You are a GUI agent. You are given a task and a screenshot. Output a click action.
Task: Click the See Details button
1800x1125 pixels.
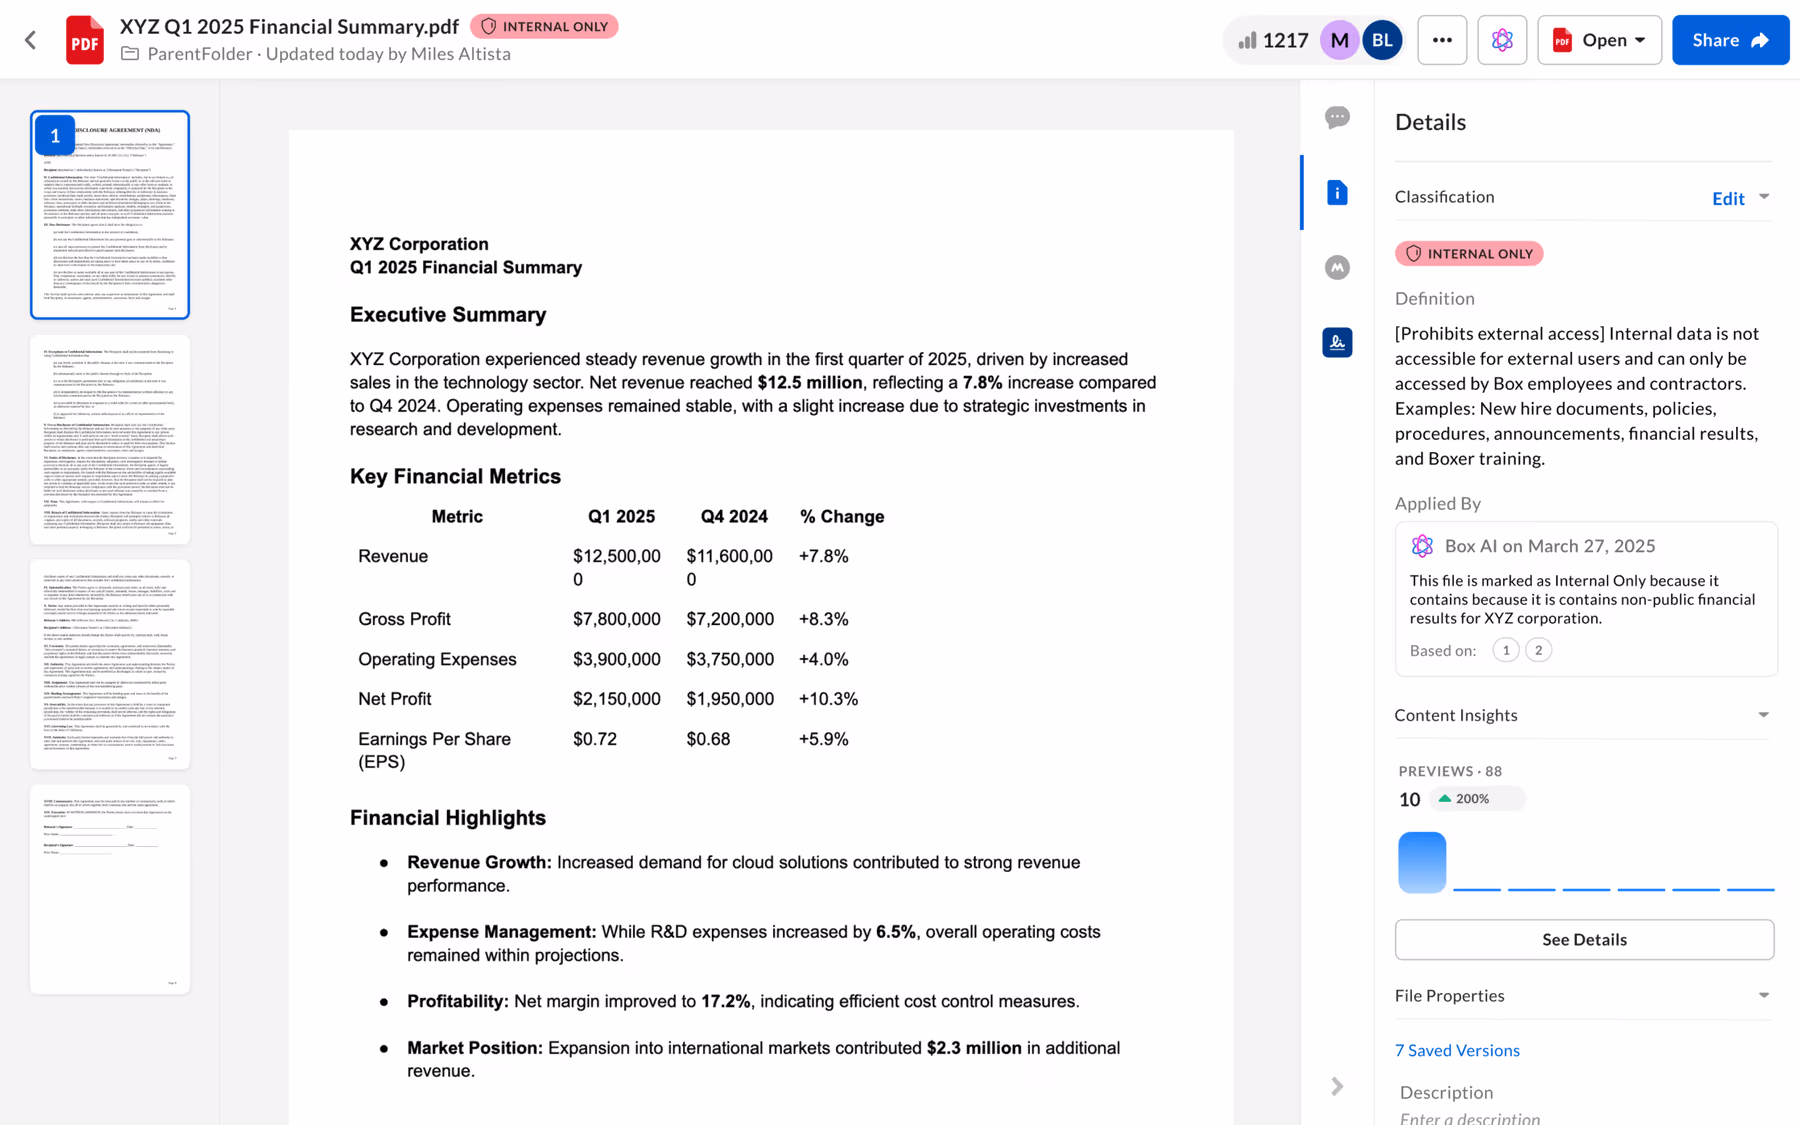[1583, 940]
